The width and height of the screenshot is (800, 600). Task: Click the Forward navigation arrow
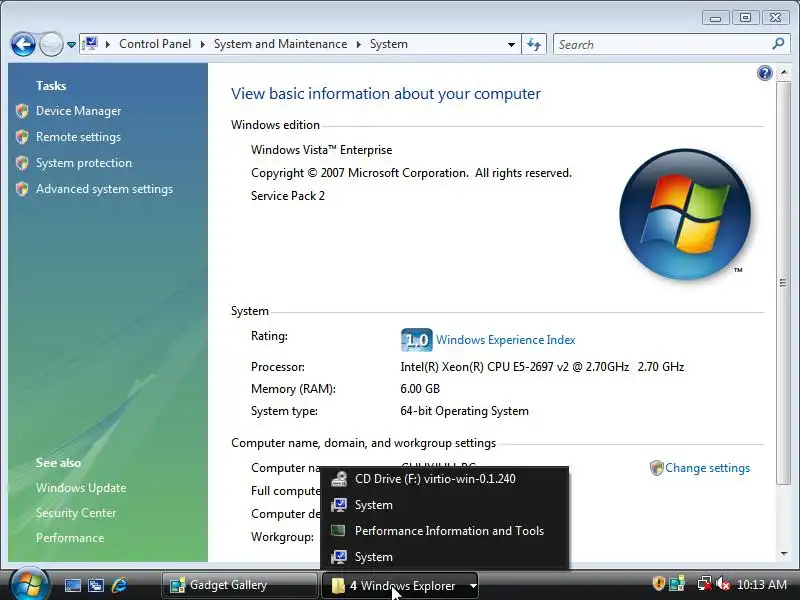51,44
